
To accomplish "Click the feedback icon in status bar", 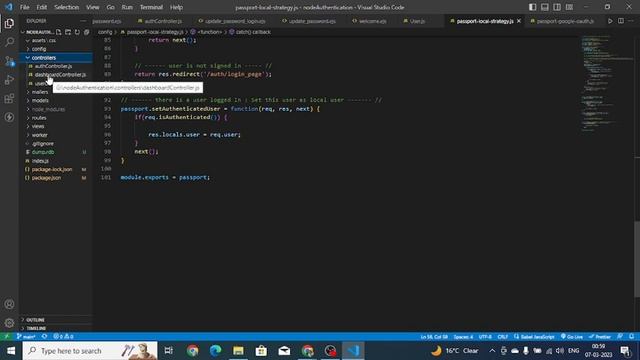I will [x=620, y=337].
